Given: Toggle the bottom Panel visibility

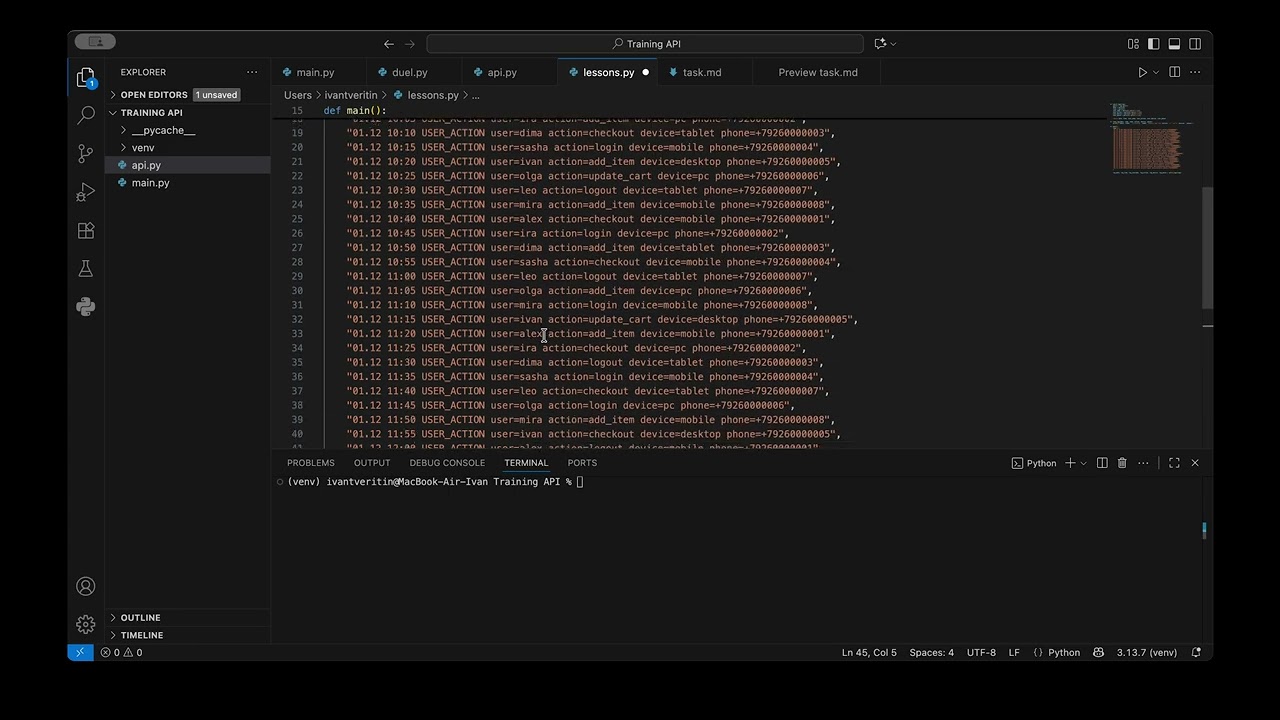Looking at the screenshot, I should pyautogui.click(x=1174, y=44).
